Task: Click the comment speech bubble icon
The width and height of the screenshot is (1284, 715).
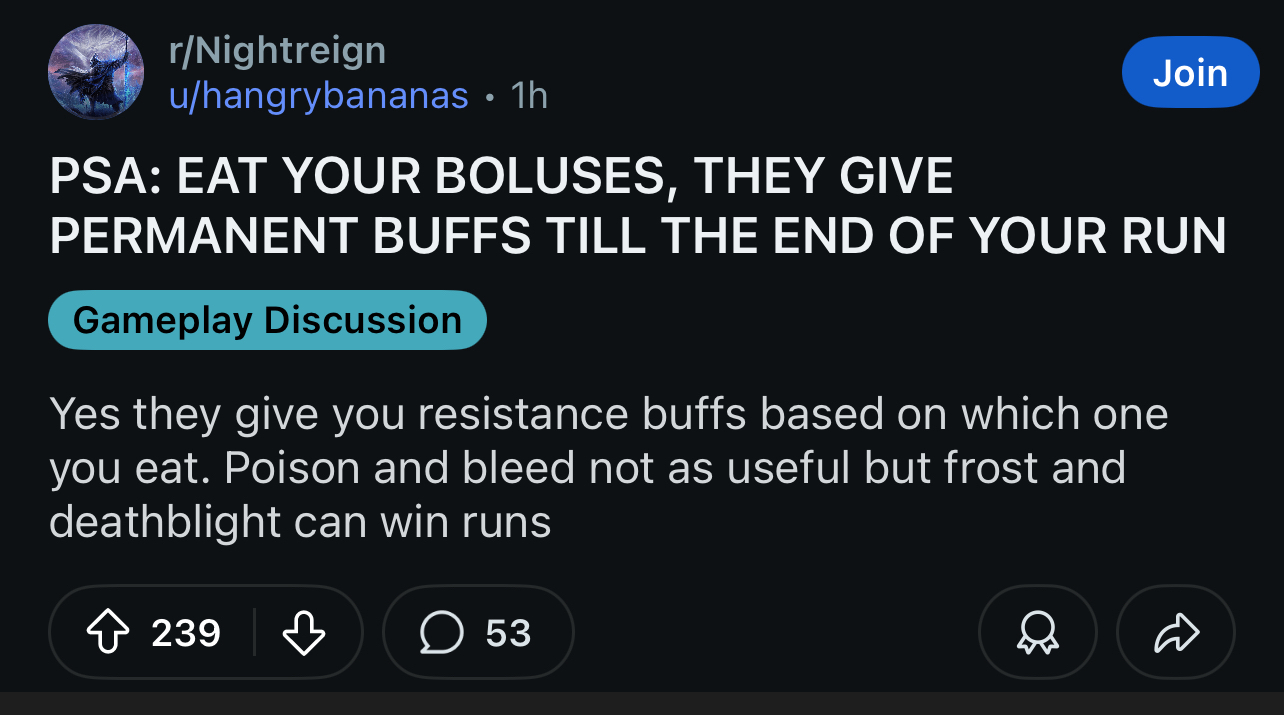Action: pos(439,633)
